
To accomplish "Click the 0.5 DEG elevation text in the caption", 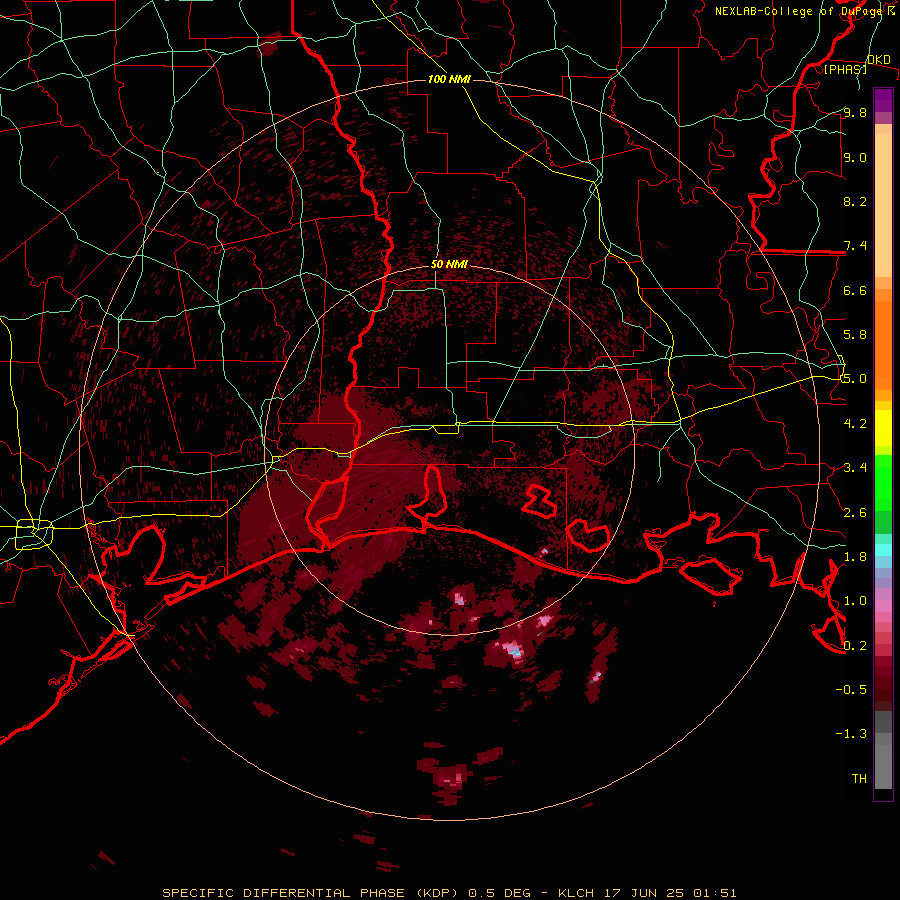I will coord(499,893).
